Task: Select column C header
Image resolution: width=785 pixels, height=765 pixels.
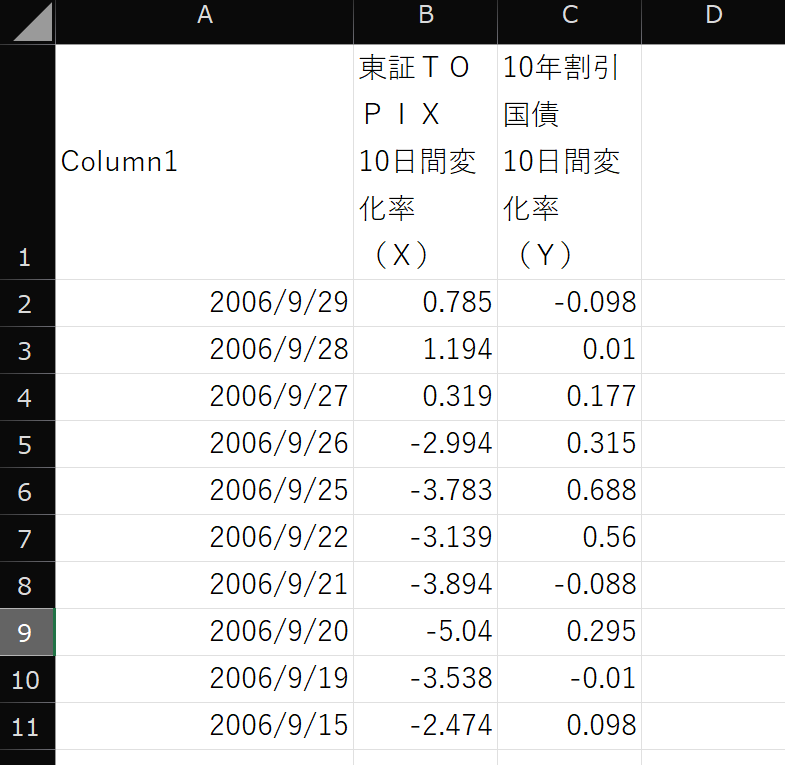Action: 569,16
